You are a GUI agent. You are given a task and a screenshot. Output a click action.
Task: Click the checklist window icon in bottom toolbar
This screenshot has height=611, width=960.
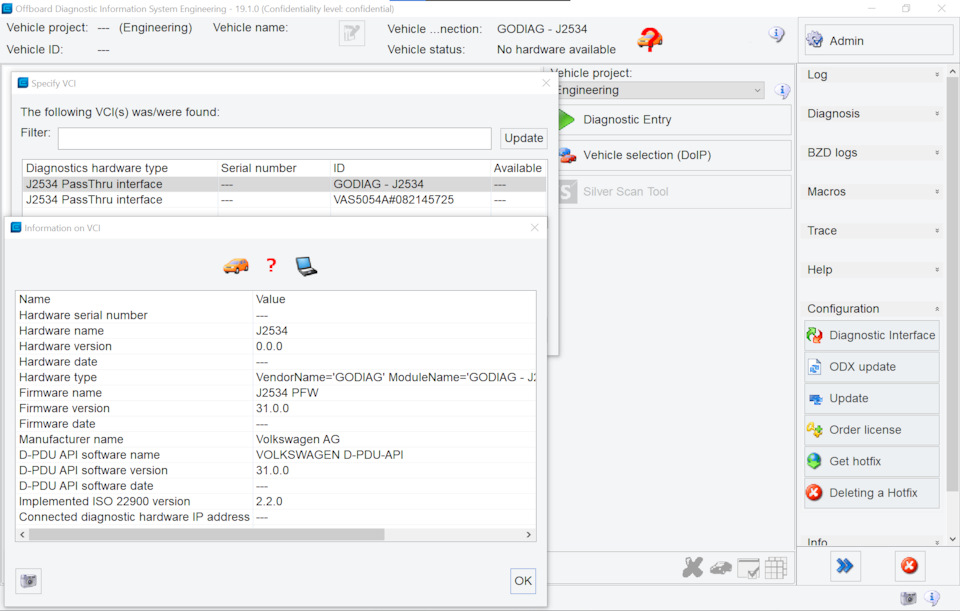pyautogui.click(x=748, y=568)
